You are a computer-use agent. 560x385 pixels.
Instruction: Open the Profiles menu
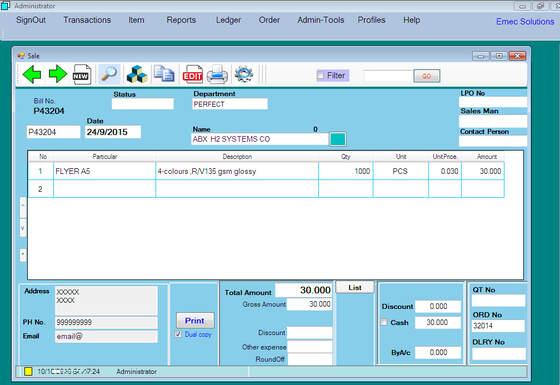point(371,20)
